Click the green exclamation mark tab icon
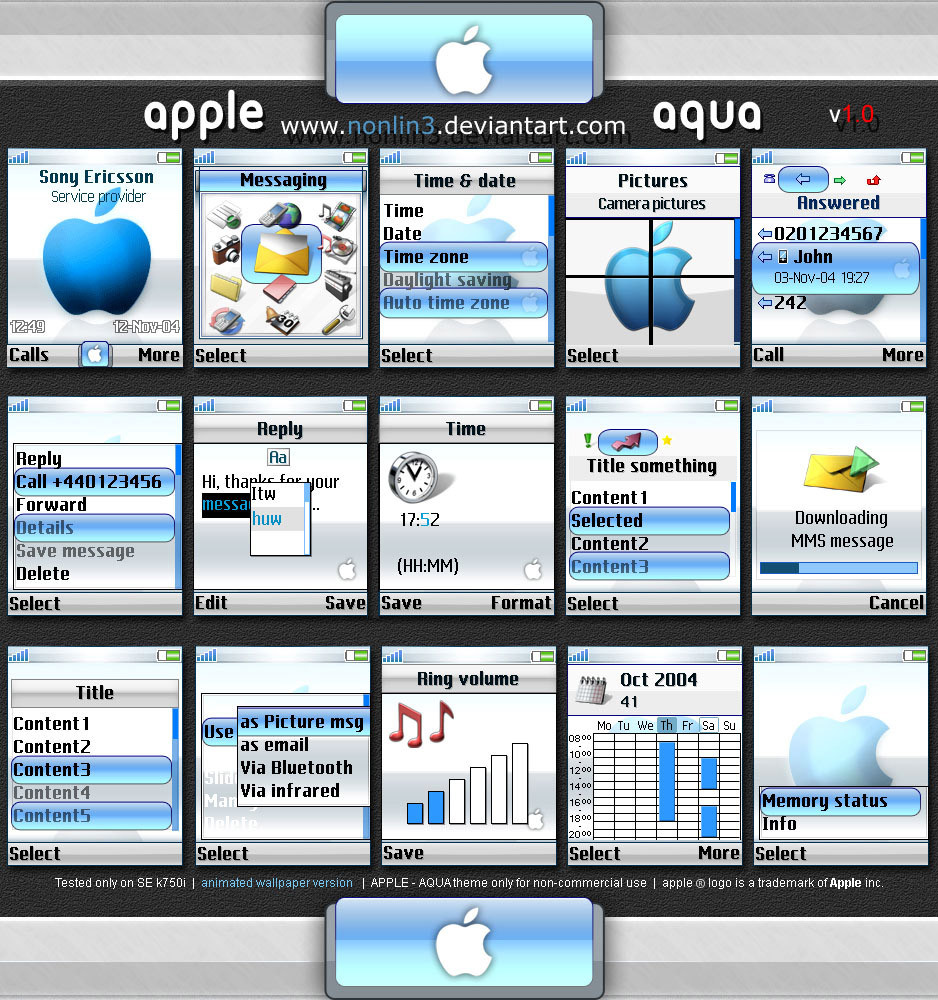 587,440
